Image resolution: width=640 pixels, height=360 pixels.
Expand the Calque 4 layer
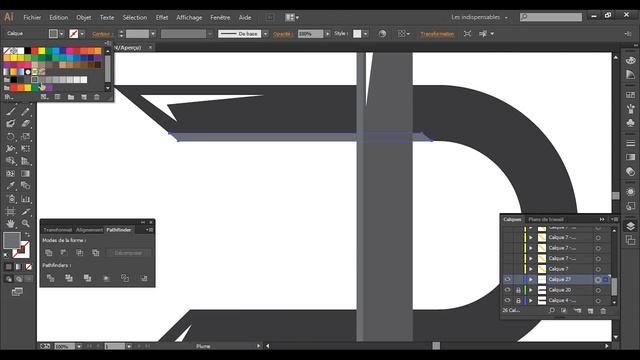pos(531,300)
